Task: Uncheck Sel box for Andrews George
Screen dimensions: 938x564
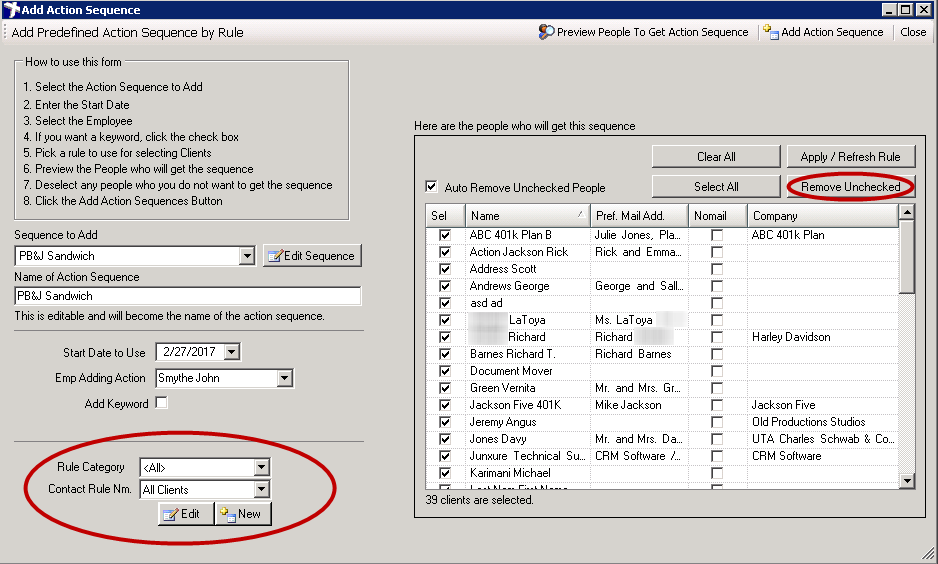Action: pos(445,286)
